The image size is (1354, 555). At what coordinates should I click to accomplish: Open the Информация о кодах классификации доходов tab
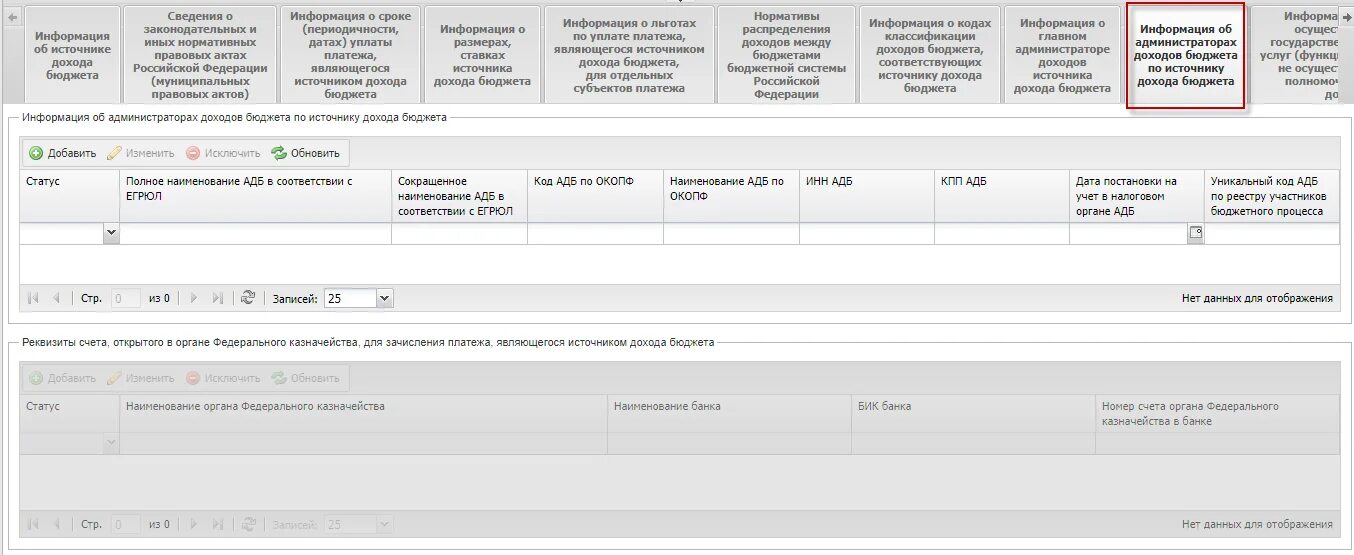point(930,55)
